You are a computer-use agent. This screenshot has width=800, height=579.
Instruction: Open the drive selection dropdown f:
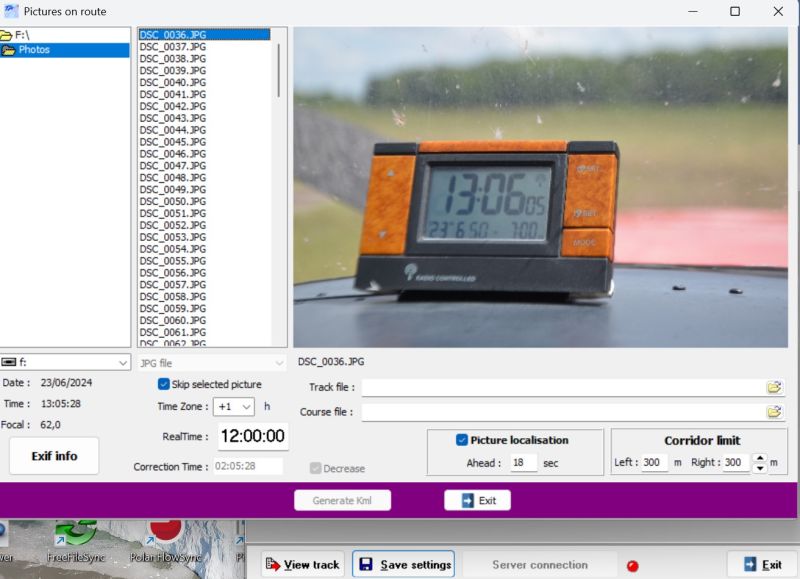pyautogui.click(x=66, y=363)
